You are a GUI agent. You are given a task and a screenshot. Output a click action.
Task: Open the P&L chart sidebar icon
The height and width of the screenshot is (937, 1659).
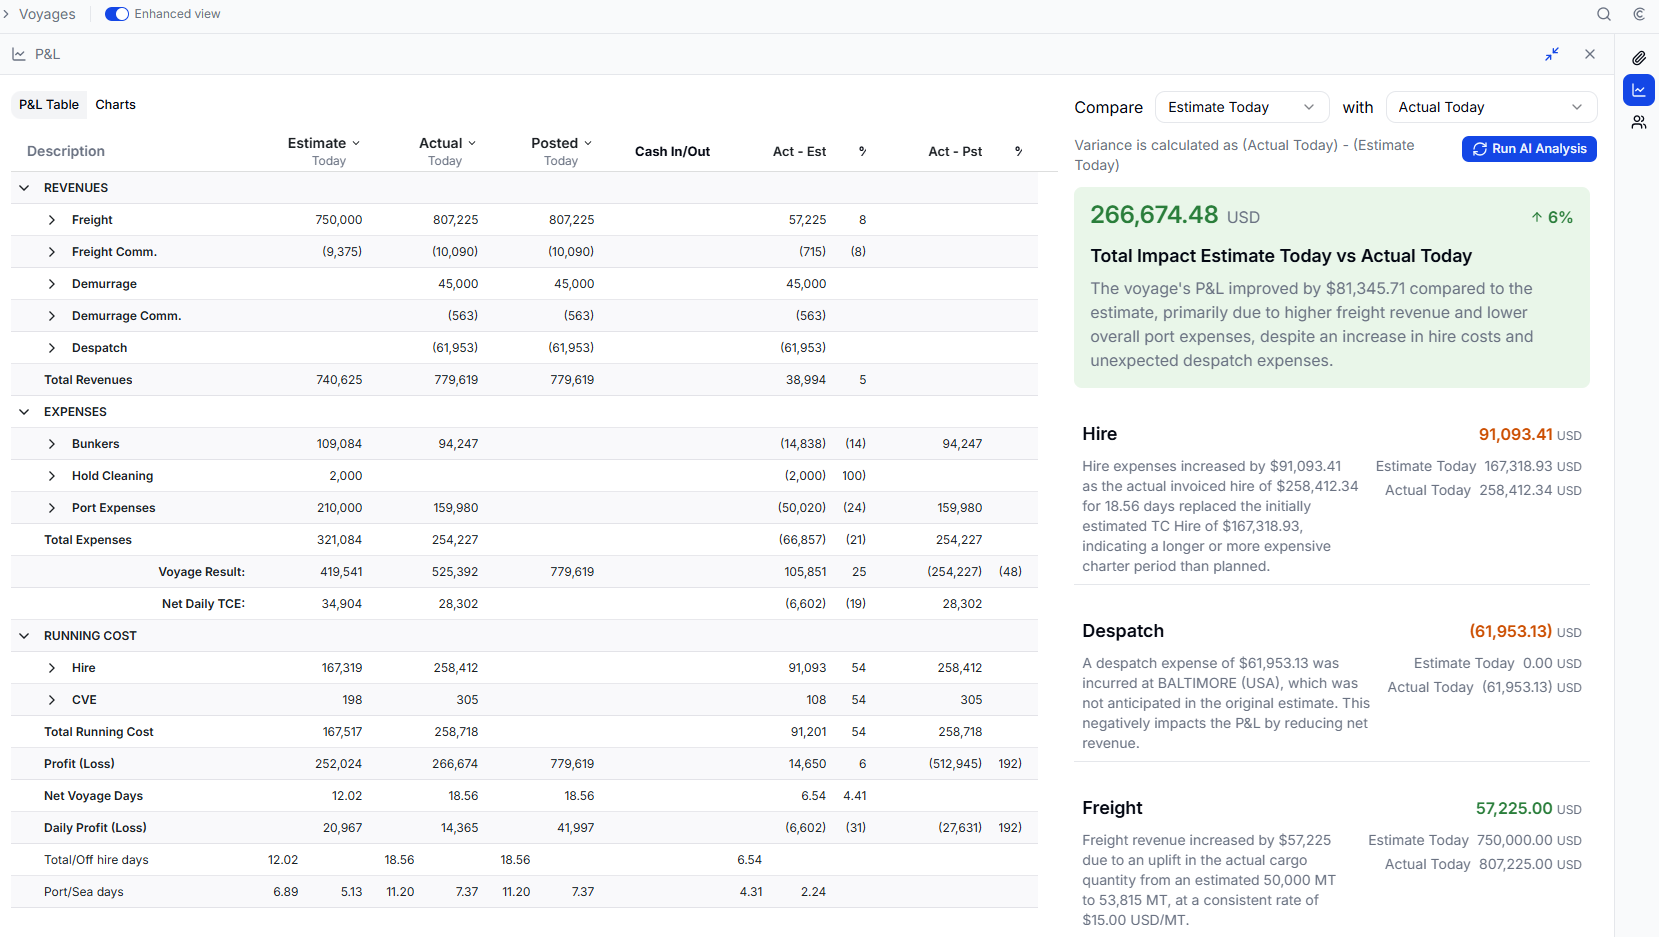click(1639, 90)
